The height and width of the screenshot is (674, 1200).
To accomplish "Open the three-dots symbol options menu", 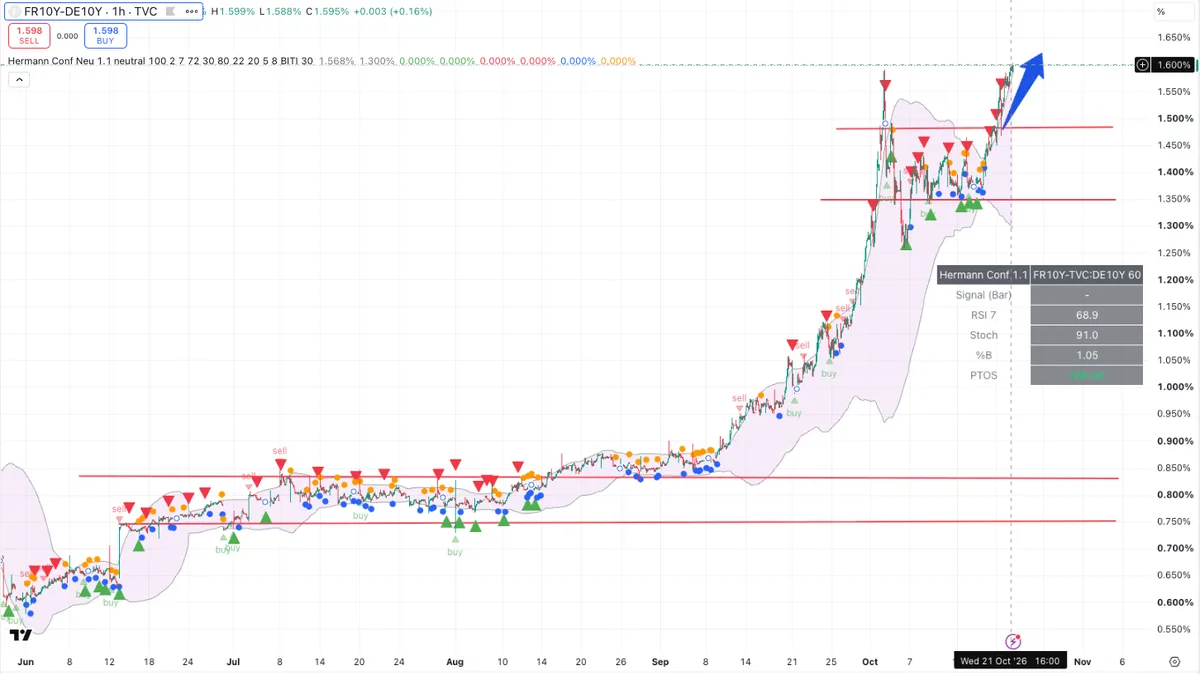I will 190,12.
